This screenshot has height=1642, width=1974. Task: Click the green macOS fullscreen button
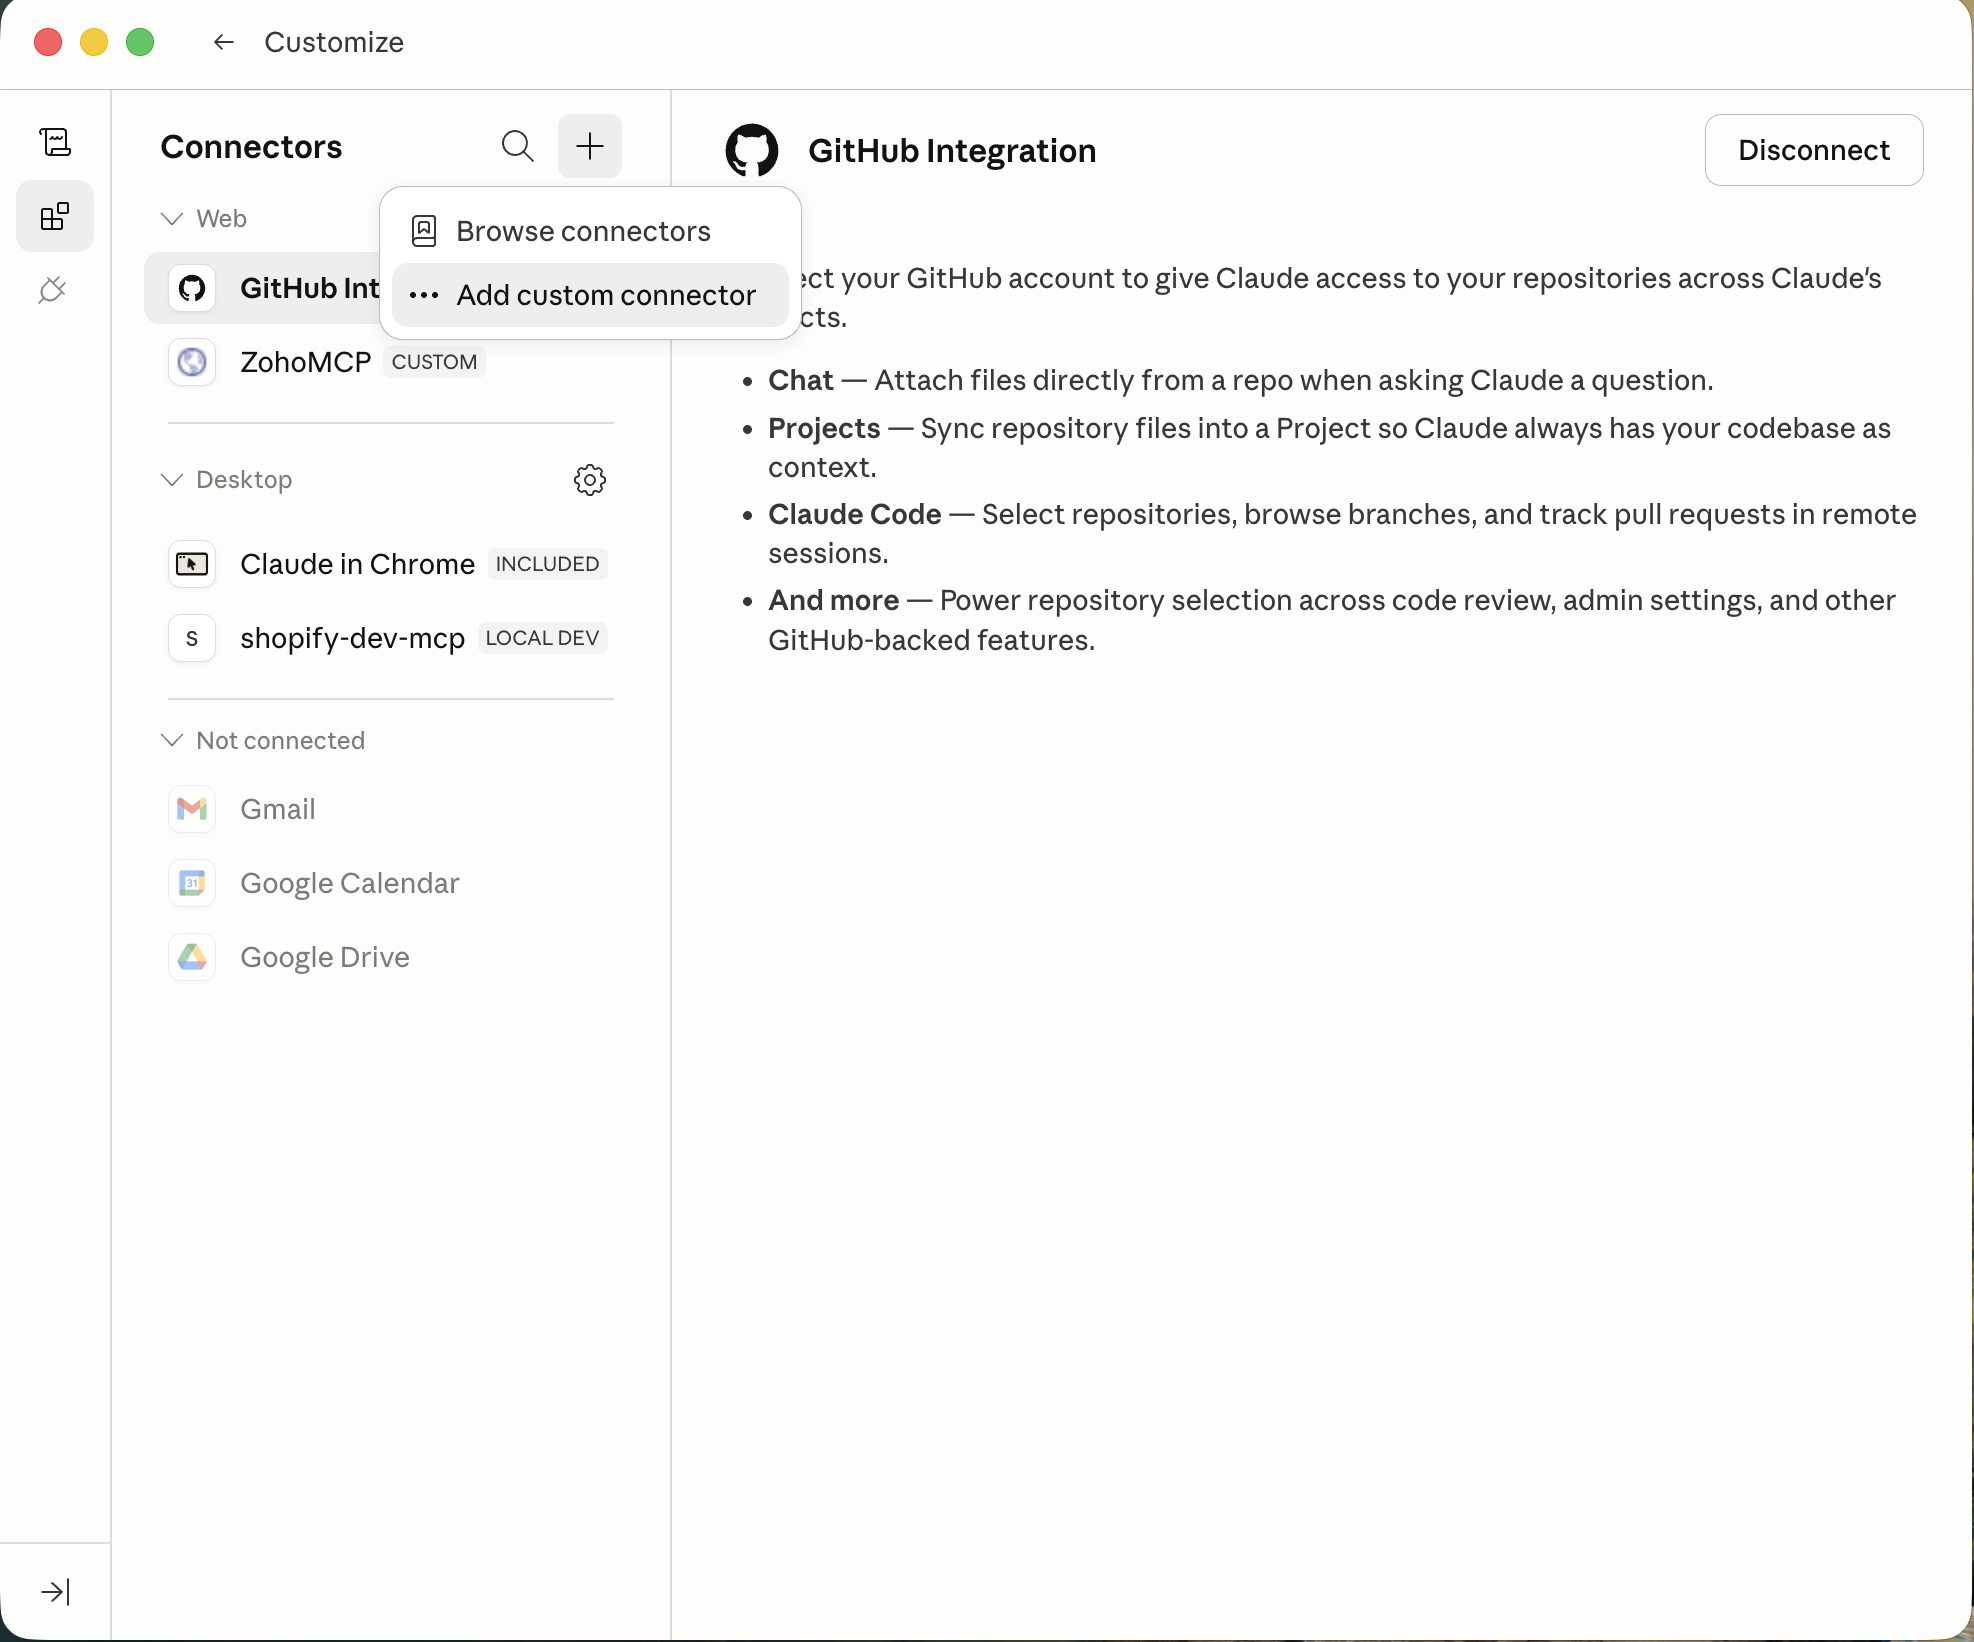click(x=140, y=42)
